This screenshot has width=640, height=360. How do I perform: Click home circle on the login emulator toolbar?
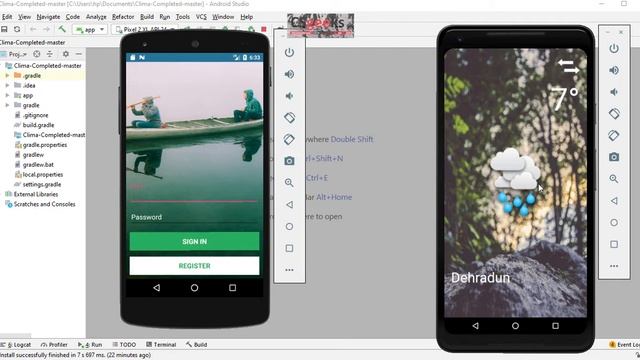[289, 227]
